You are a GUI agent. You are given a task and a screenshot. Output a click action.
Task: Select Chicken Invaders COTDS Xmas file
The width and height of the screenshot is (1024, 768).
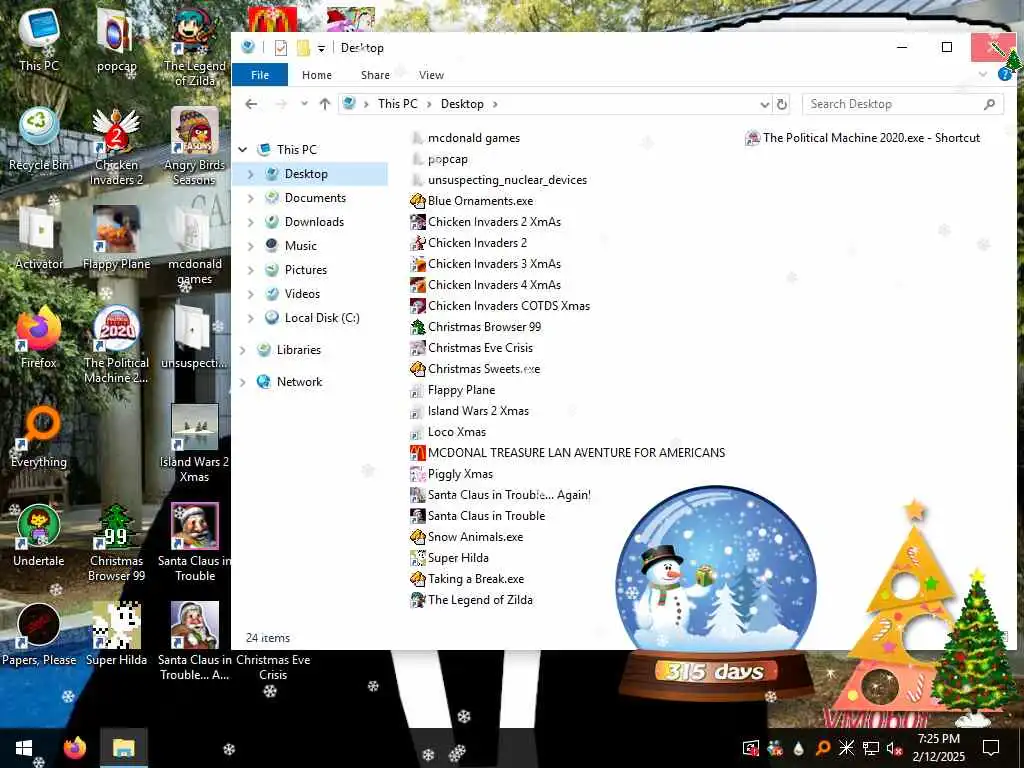500,306
